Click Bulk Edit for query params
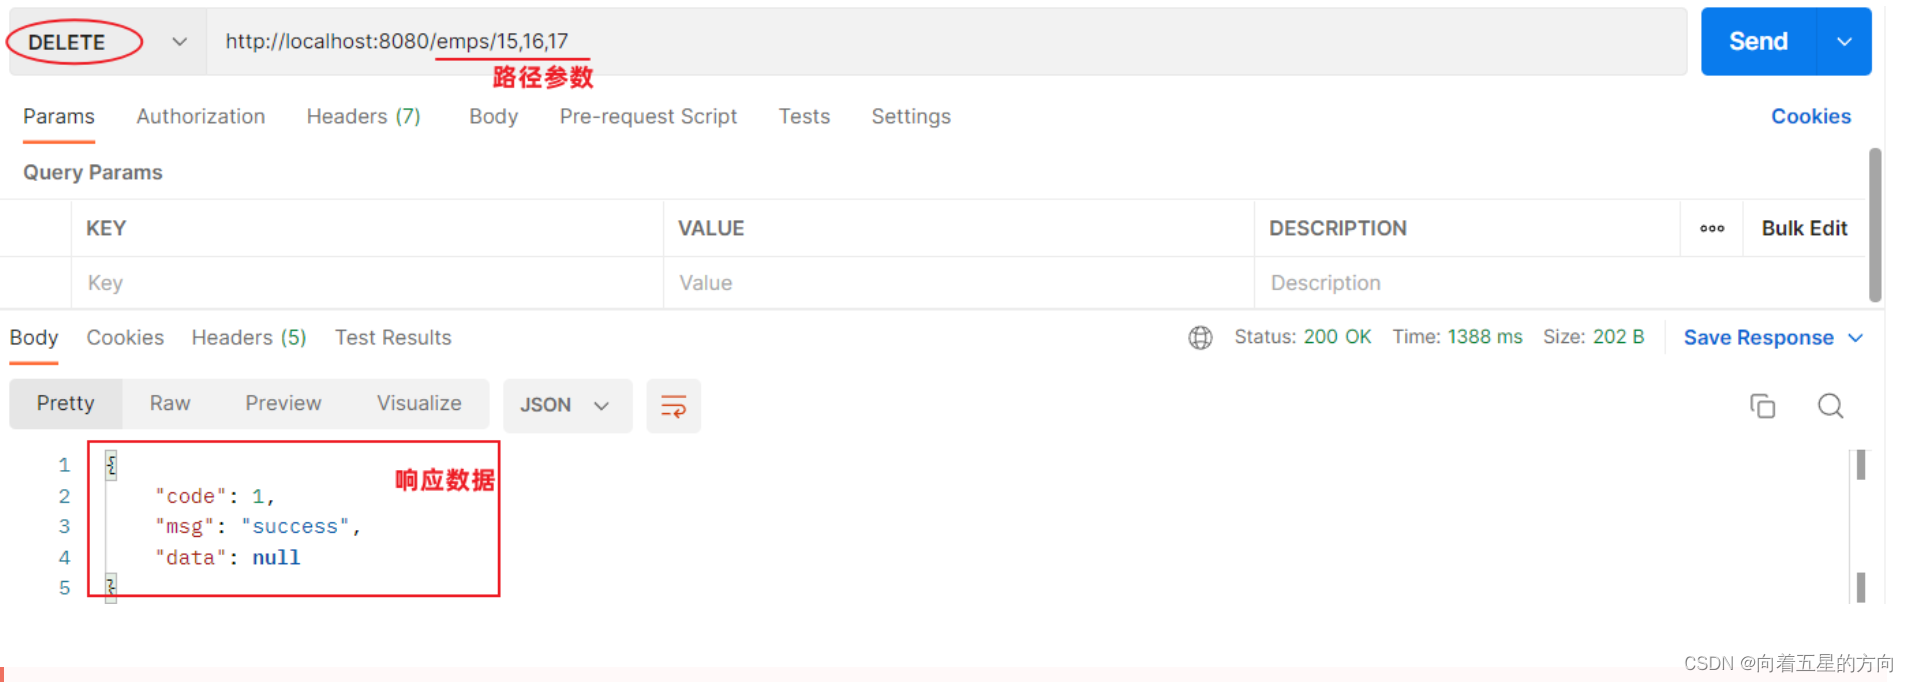The image size is (1908, 682). (1804, 229)
